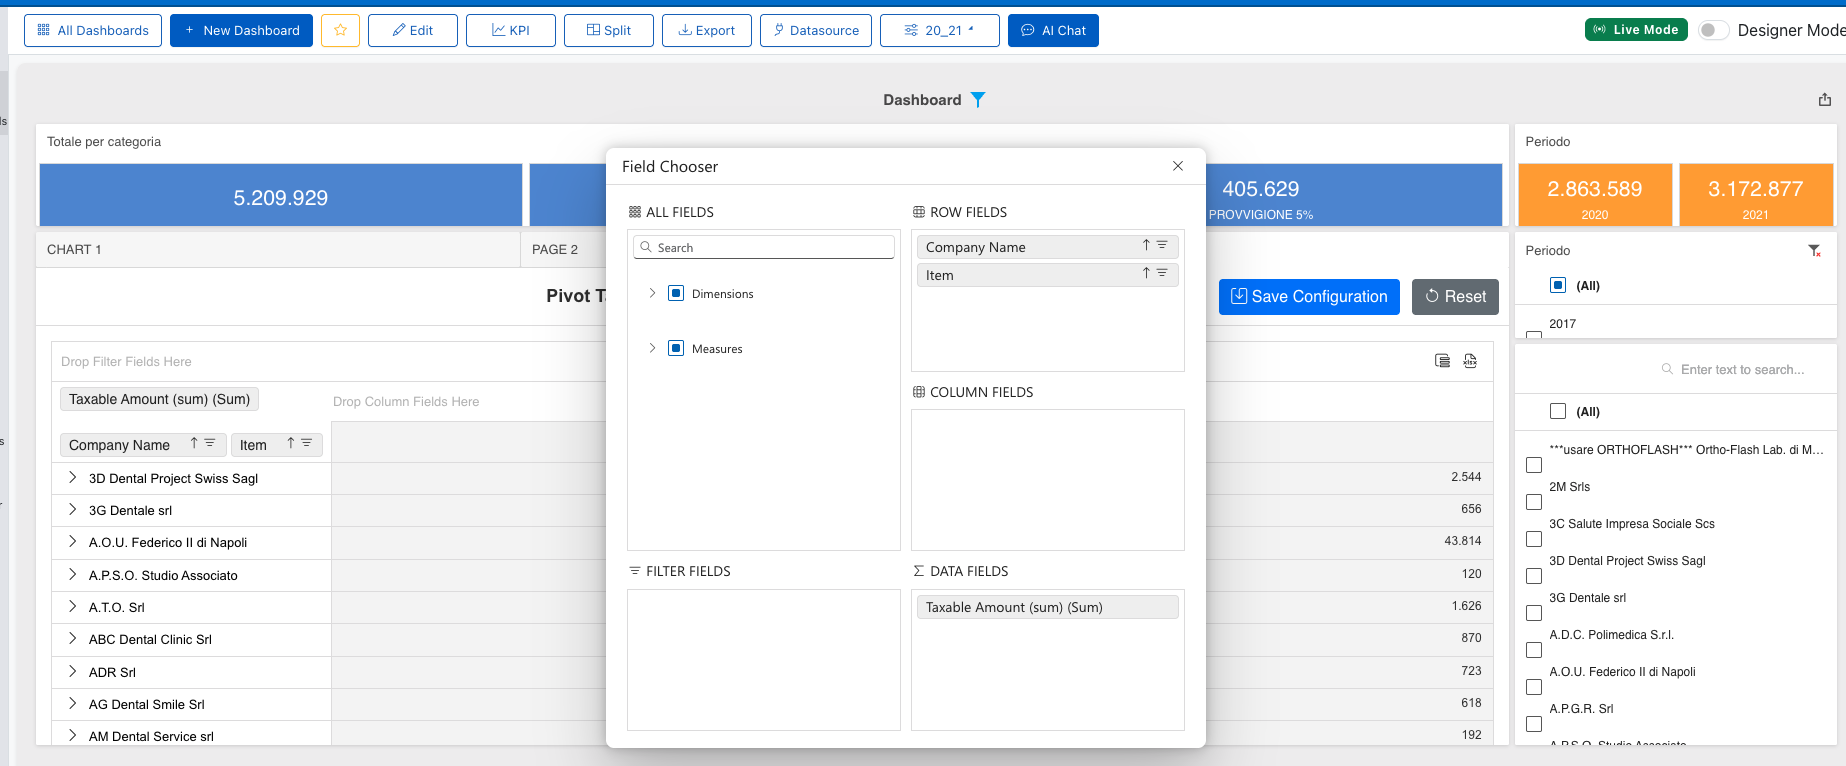Viewport: 1846px width, 766px height.
Task: Check (All) in the company list filter
Action: [1558, 411]
